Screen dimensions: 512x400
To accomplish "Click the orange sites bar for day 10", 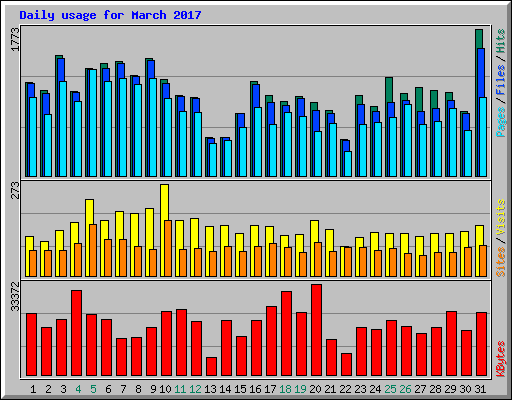I will (168, 248).
